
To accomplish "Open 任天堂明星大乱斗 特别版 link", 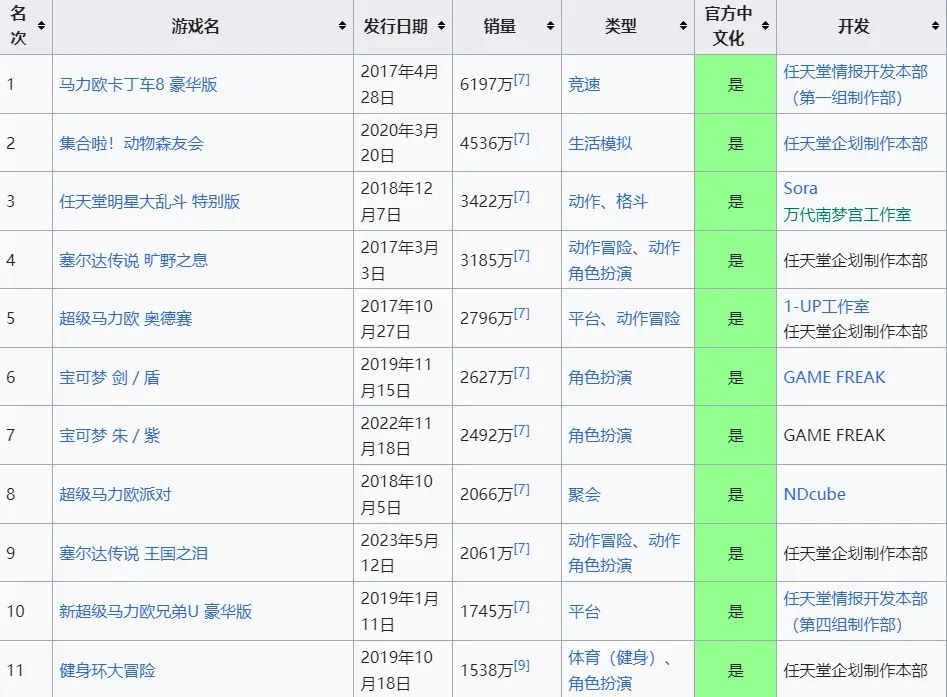I will 149,202.
